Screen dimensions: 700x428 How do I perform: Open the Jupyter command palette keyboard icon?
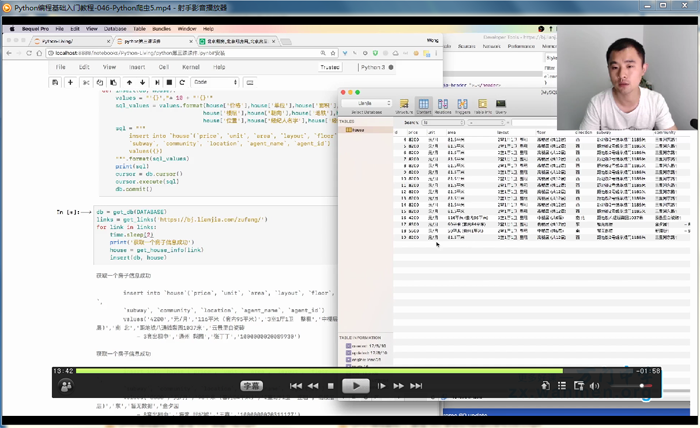(250, 83)
